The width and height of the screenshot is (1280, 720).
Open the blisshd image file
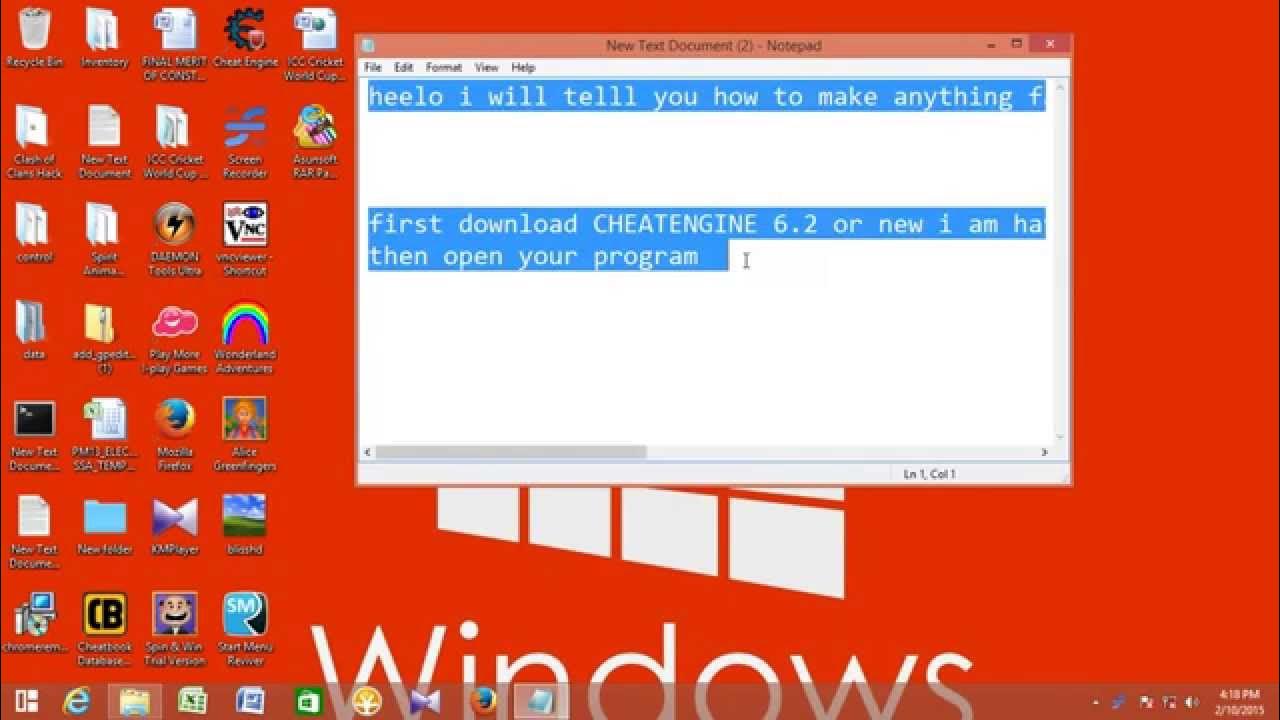(x=245, y=526)
